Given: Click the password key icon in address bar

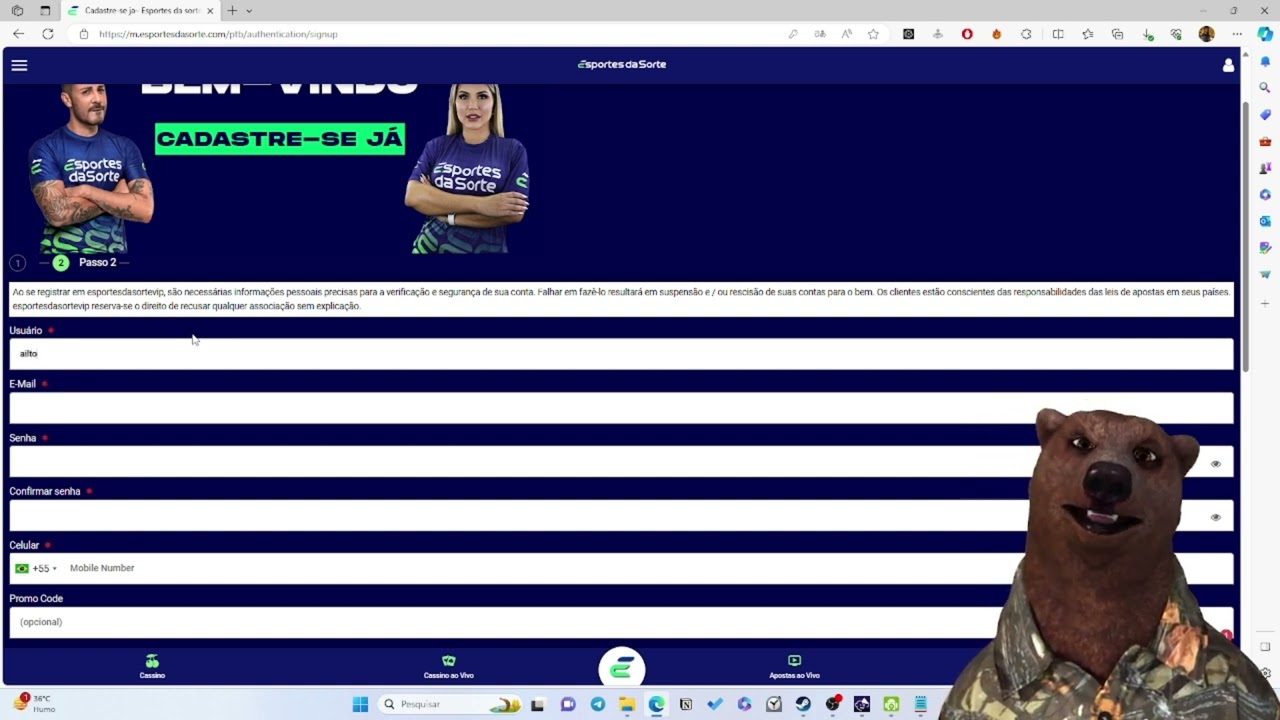Looking at the screenshot, I should pos(793,34).
